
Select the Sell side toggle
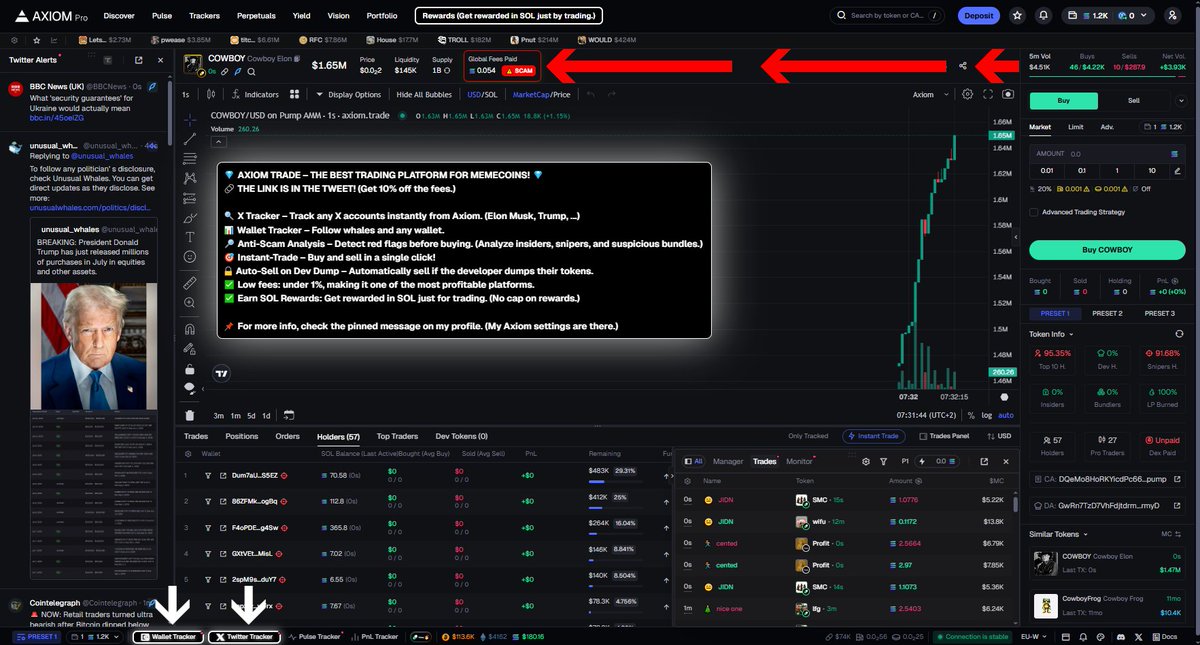point(1133,100)
